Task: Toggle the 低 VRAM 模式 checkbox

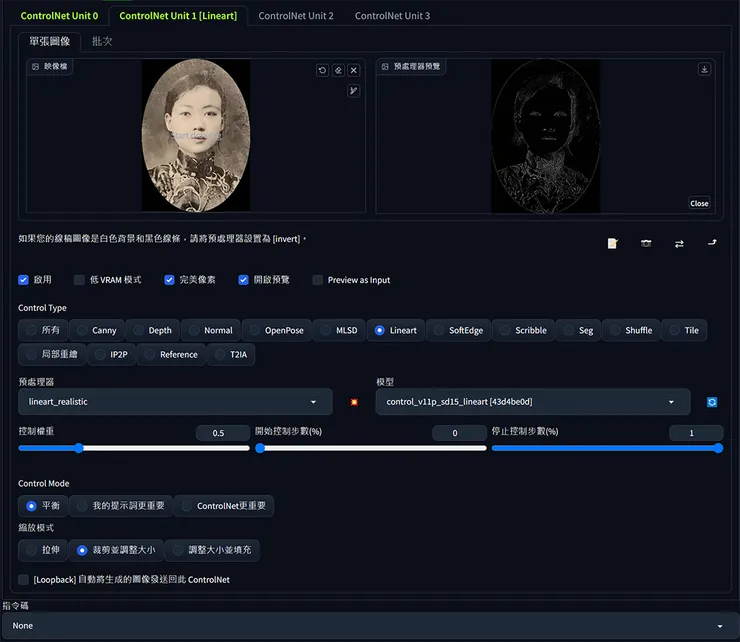Action: tap(80, 280)
